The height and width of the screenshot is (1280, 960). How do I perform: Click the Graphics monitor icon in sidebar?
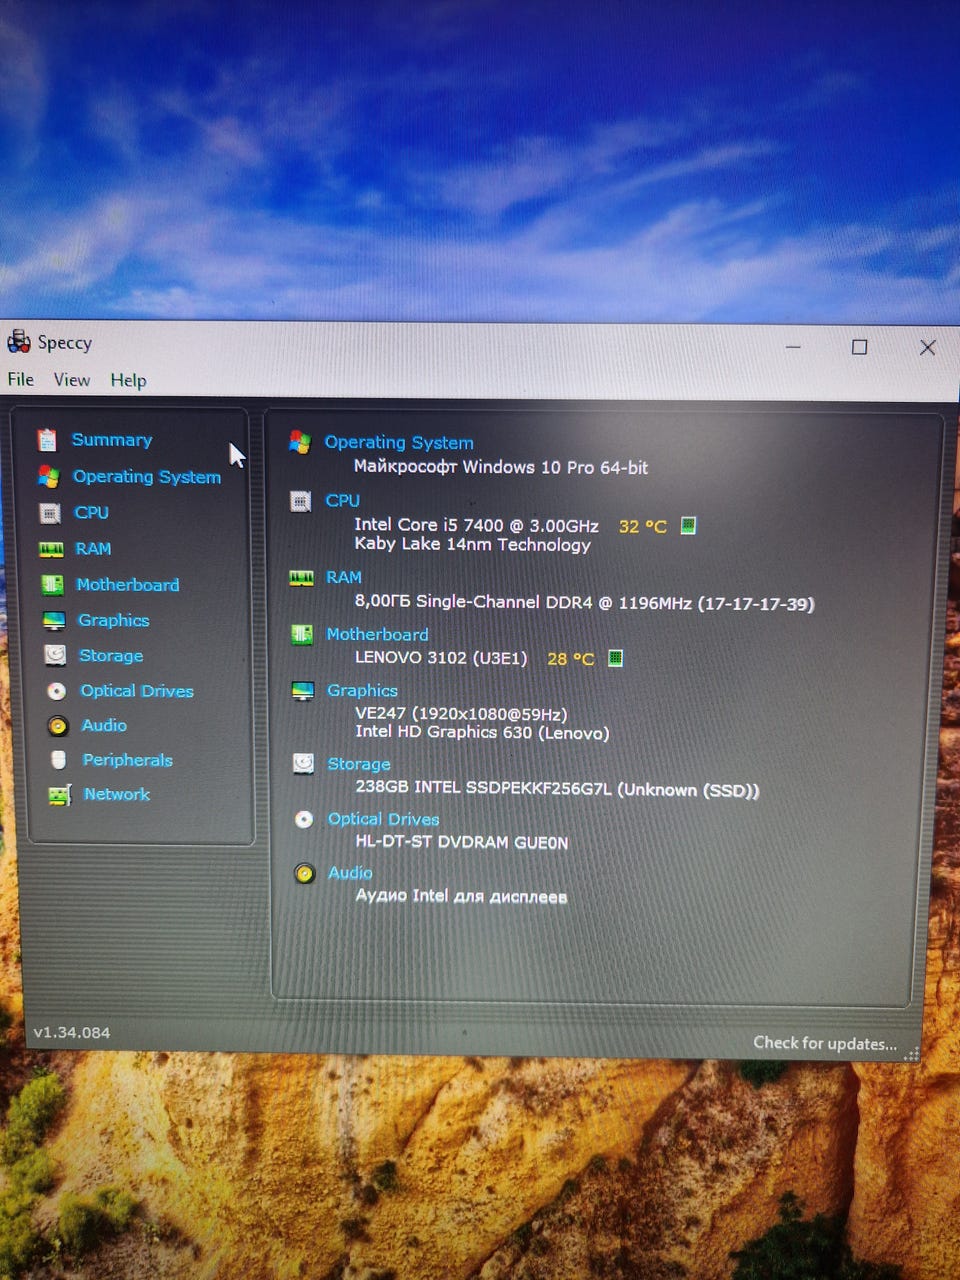point(54,621)
